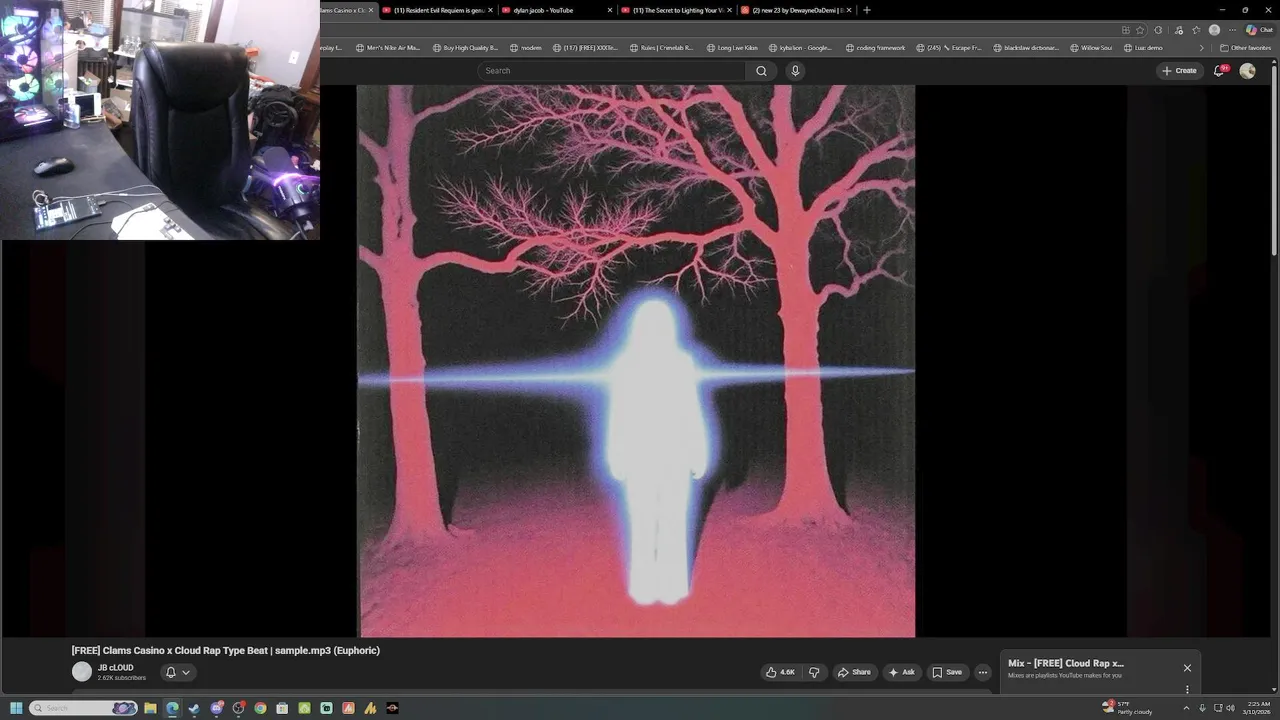Image resolution: width=1280 pixels, height=720 pixels.
Task: Open the JB cLOUD channel name link
Action: tap(115, 667)
